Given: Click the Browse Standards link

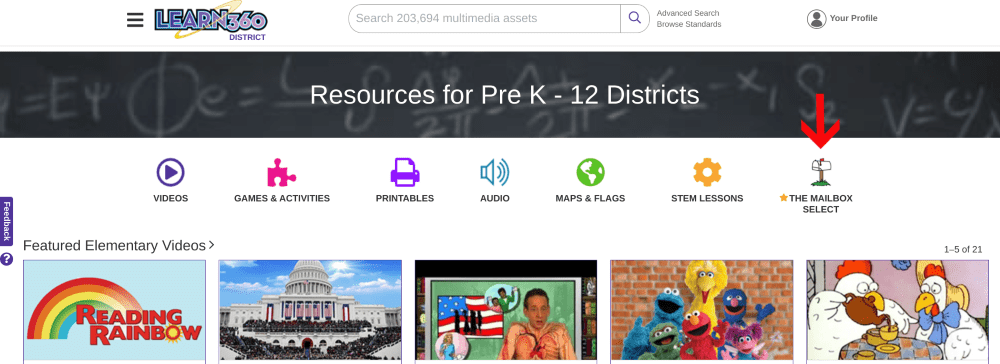Looking at the screenshot, I should [689, 25].
